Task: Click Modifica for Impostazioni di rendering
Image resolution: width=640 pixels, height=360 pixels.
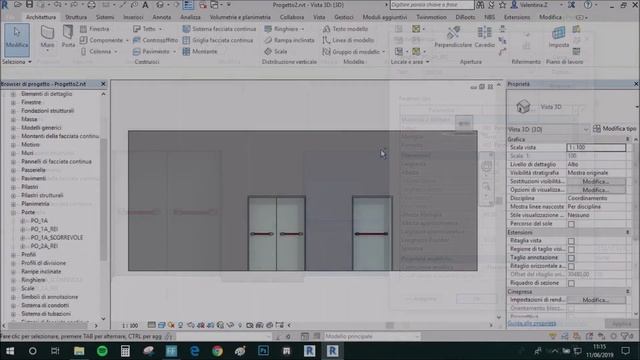Action: [596, 300]
